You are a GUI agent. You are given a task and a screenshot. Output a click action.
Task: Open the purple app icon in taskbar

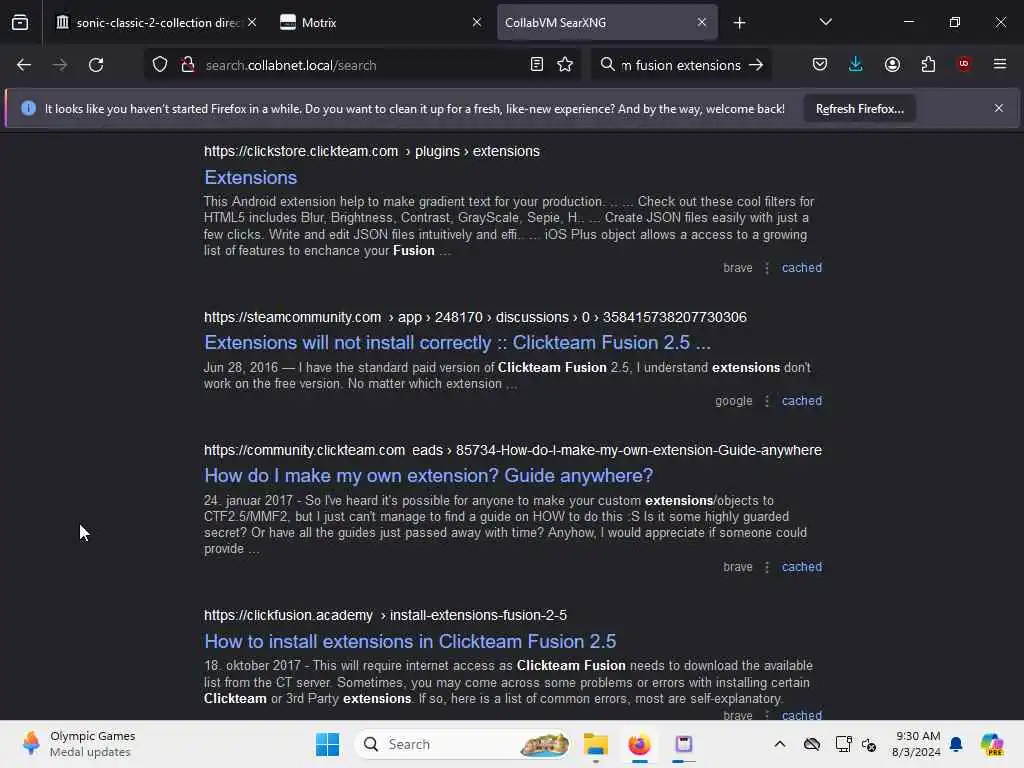pyautogui.click(x=684, y=744)
